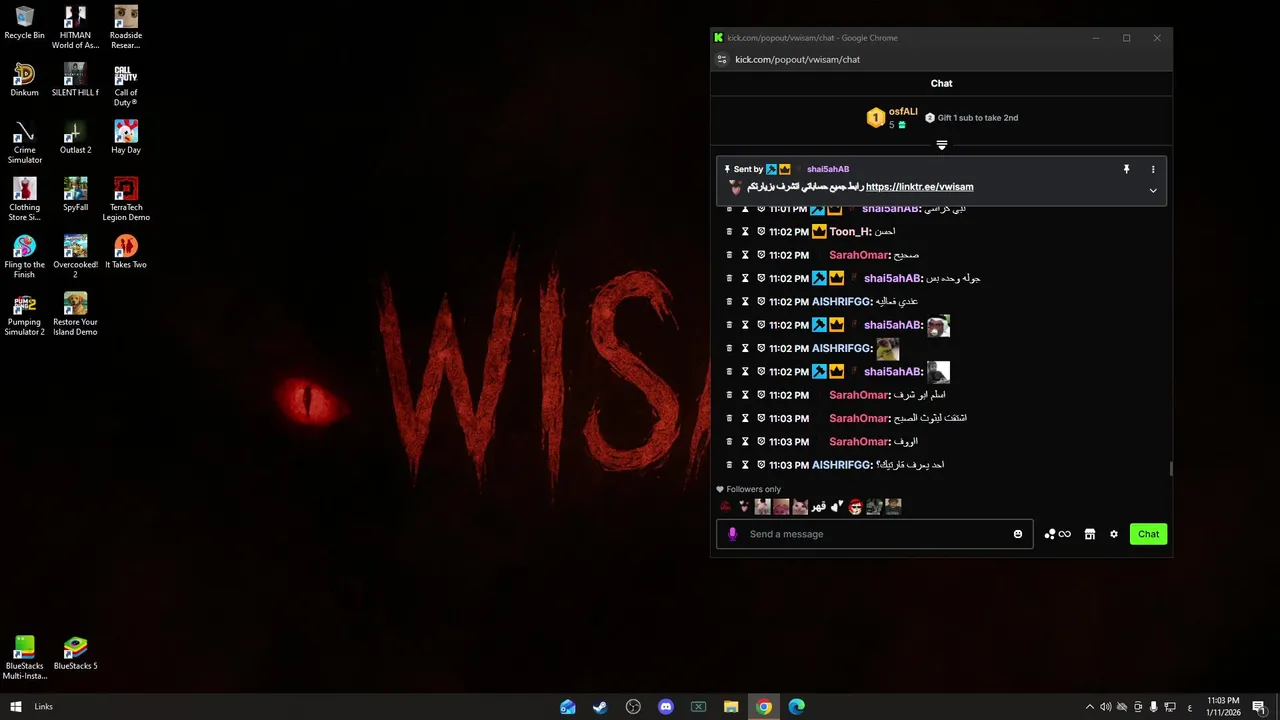Open the Kick shop storefront icon

1090,534
